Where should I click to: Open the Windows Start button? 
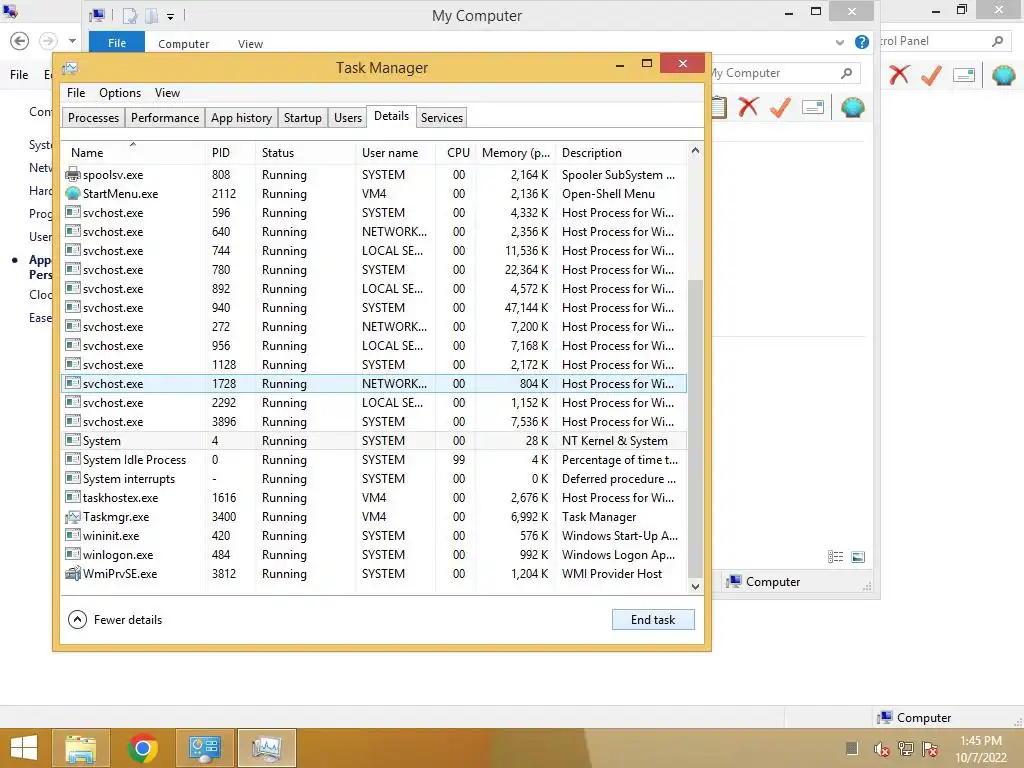point(24,748)
